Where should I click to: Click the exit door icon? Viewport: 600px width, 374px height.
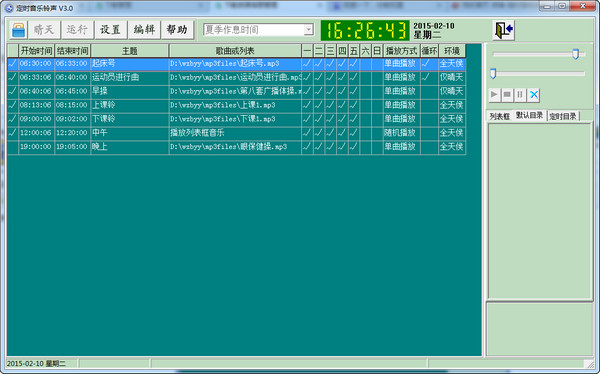[x=503, y=30]
